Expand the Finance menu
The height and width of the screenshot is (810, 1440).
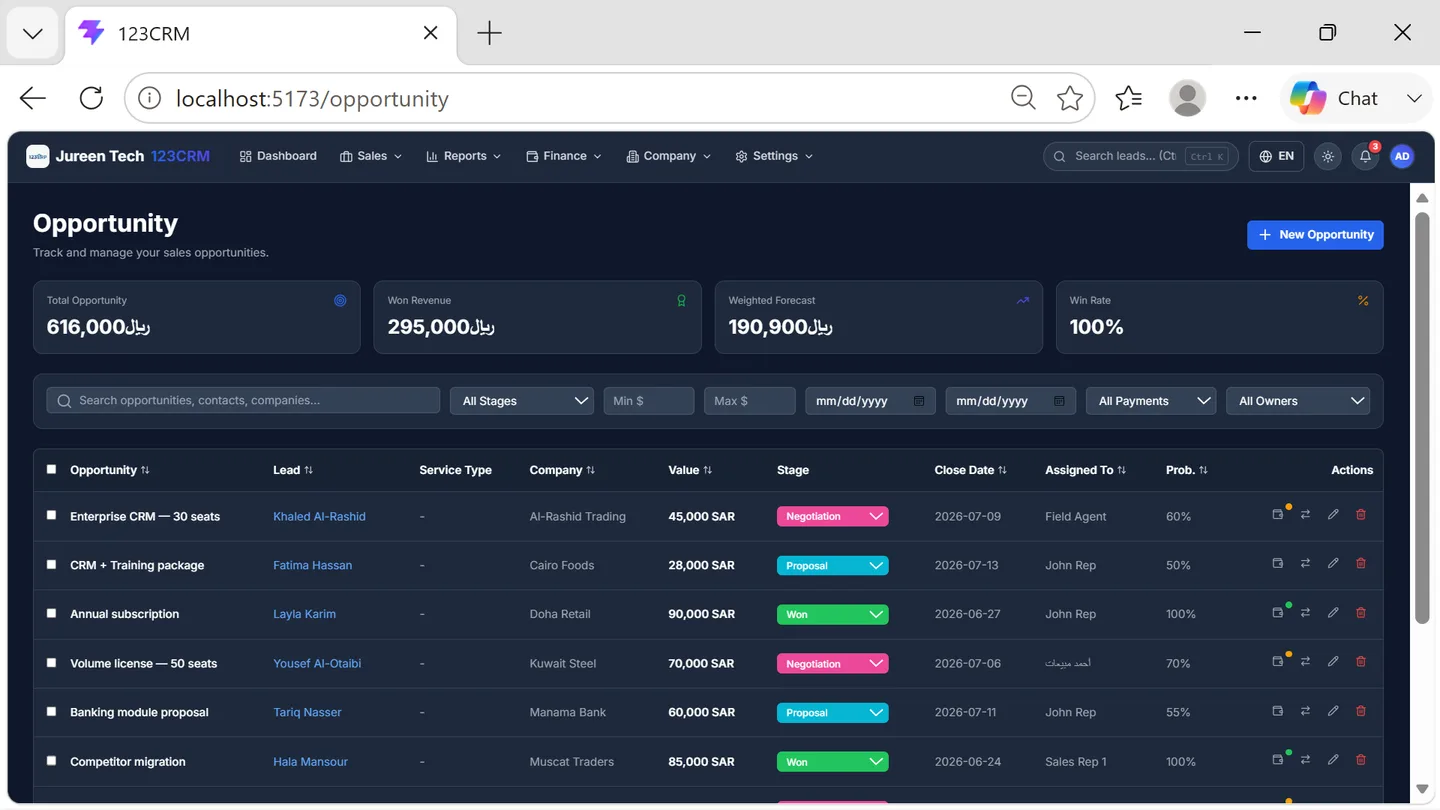564,156
